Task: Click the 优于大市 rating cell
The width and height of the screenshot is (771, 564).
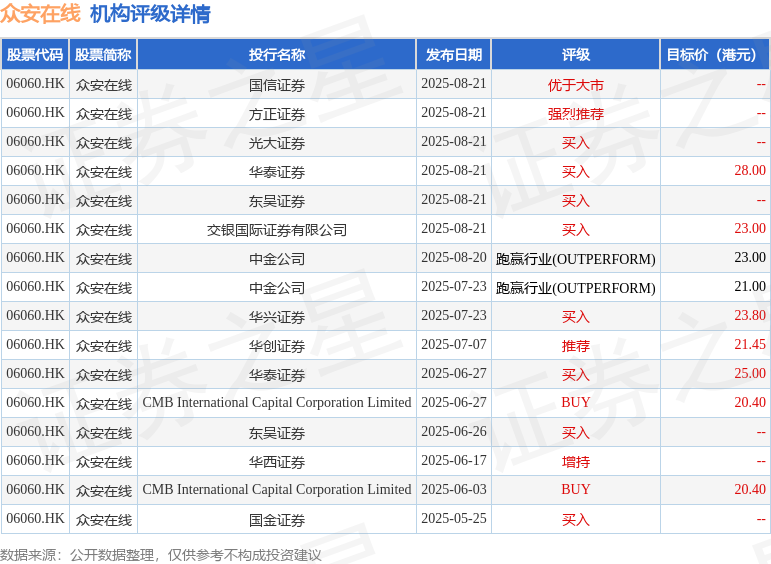Action: click(576, 85)
